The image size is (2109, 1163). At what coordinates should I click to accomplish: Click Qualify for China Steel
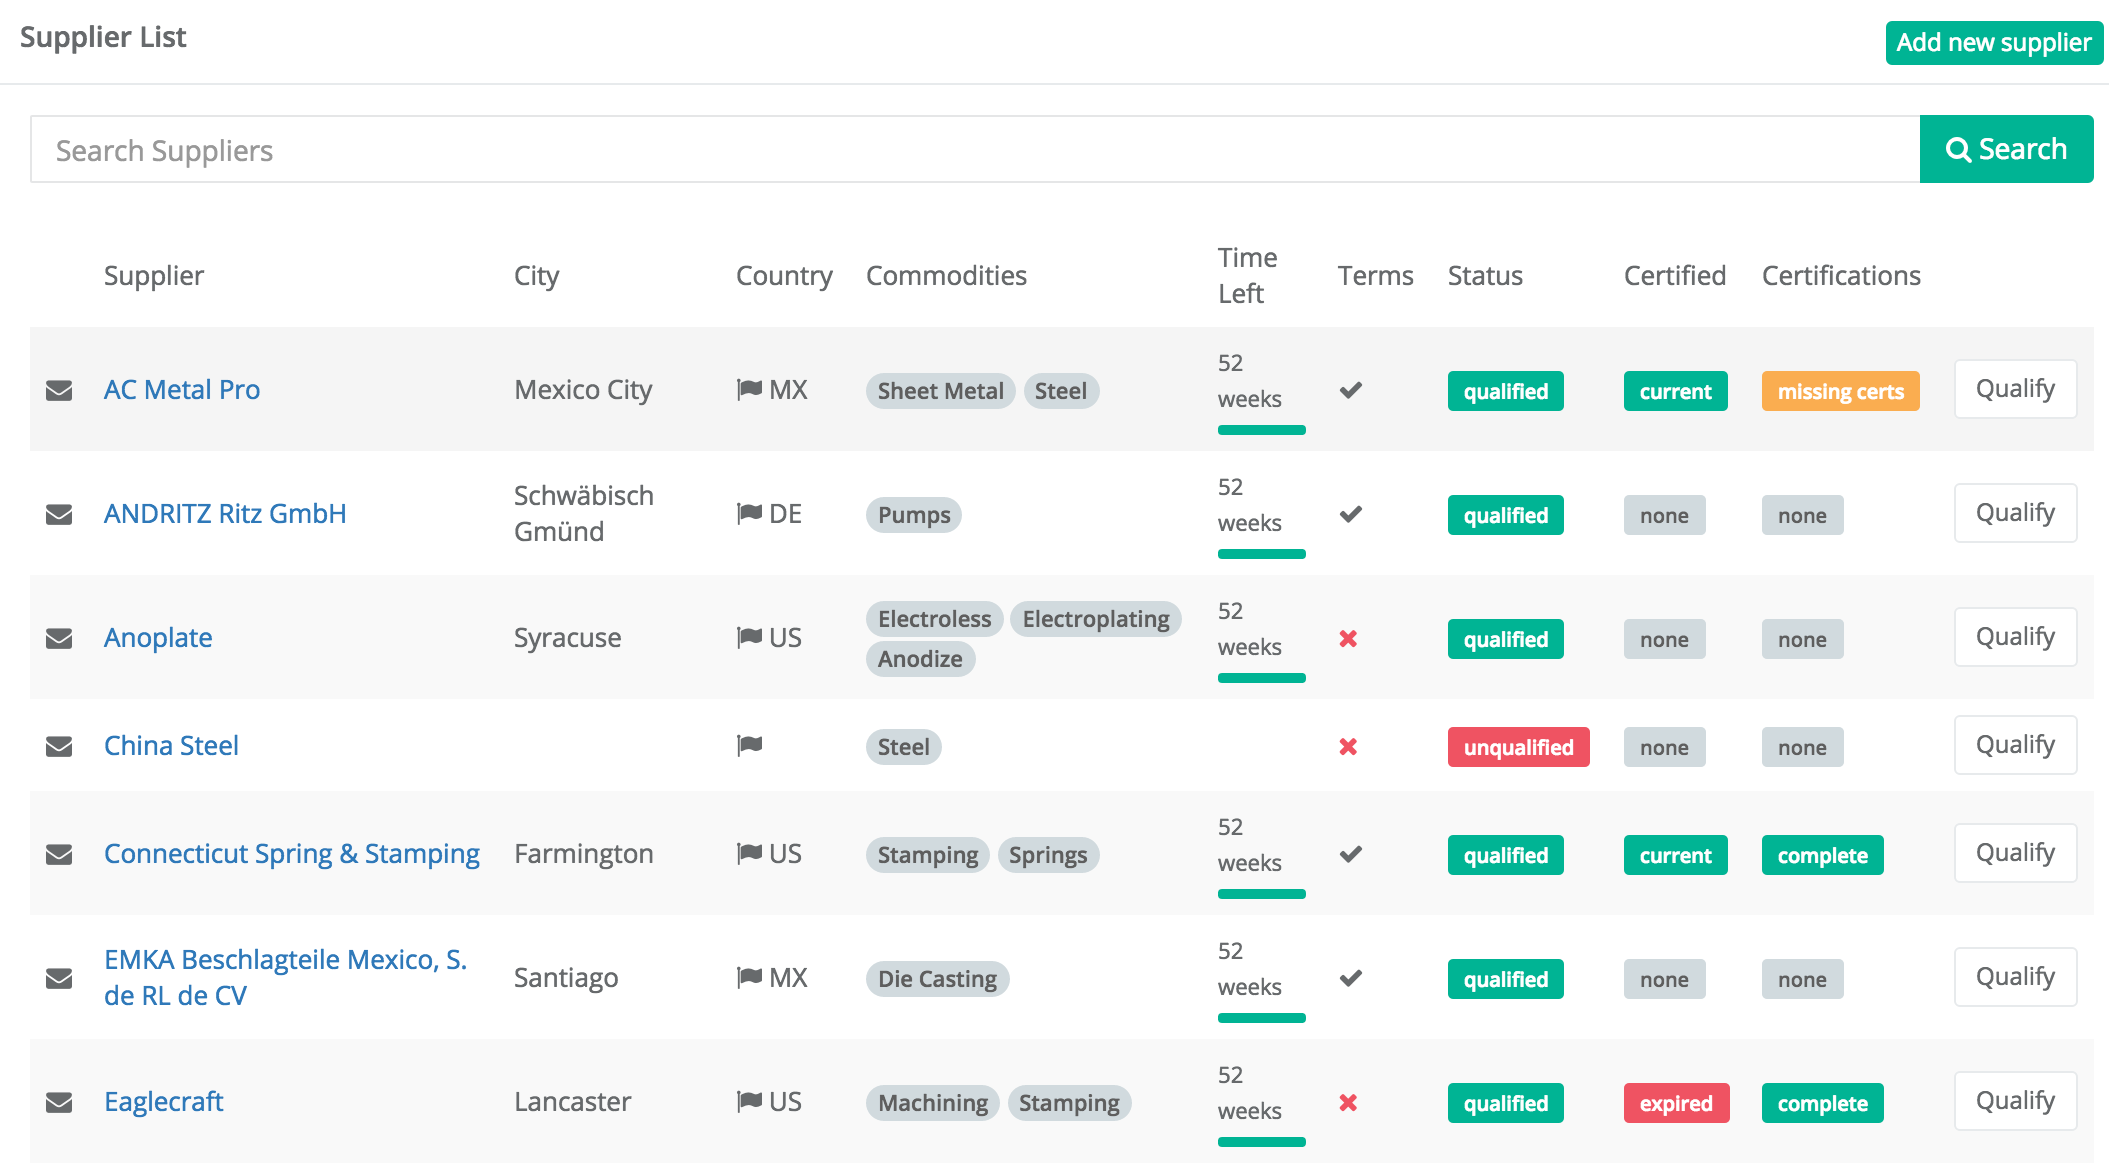coord(2015,745)
